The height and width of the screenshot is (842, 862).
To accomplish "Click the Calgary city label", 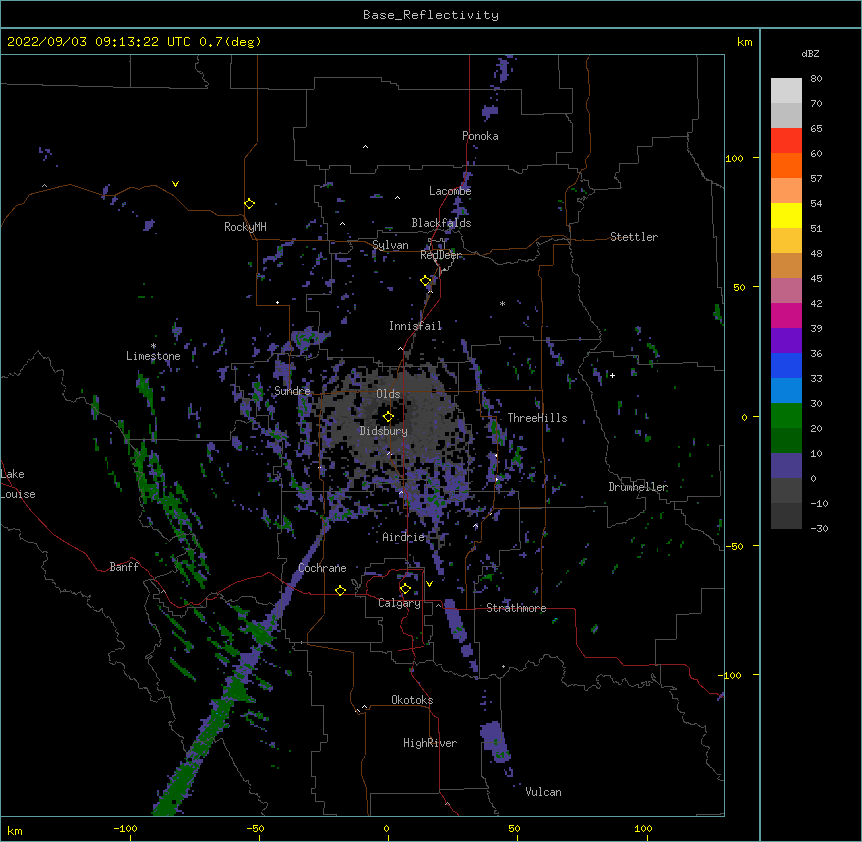I will pyautogui.click(x=399, y=603).
